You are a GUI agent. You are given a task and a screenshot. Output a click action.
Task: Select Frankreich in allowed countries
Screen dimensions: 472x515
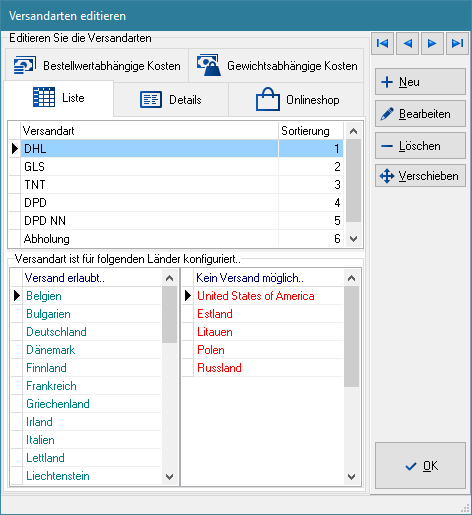(x=92, y=386)
